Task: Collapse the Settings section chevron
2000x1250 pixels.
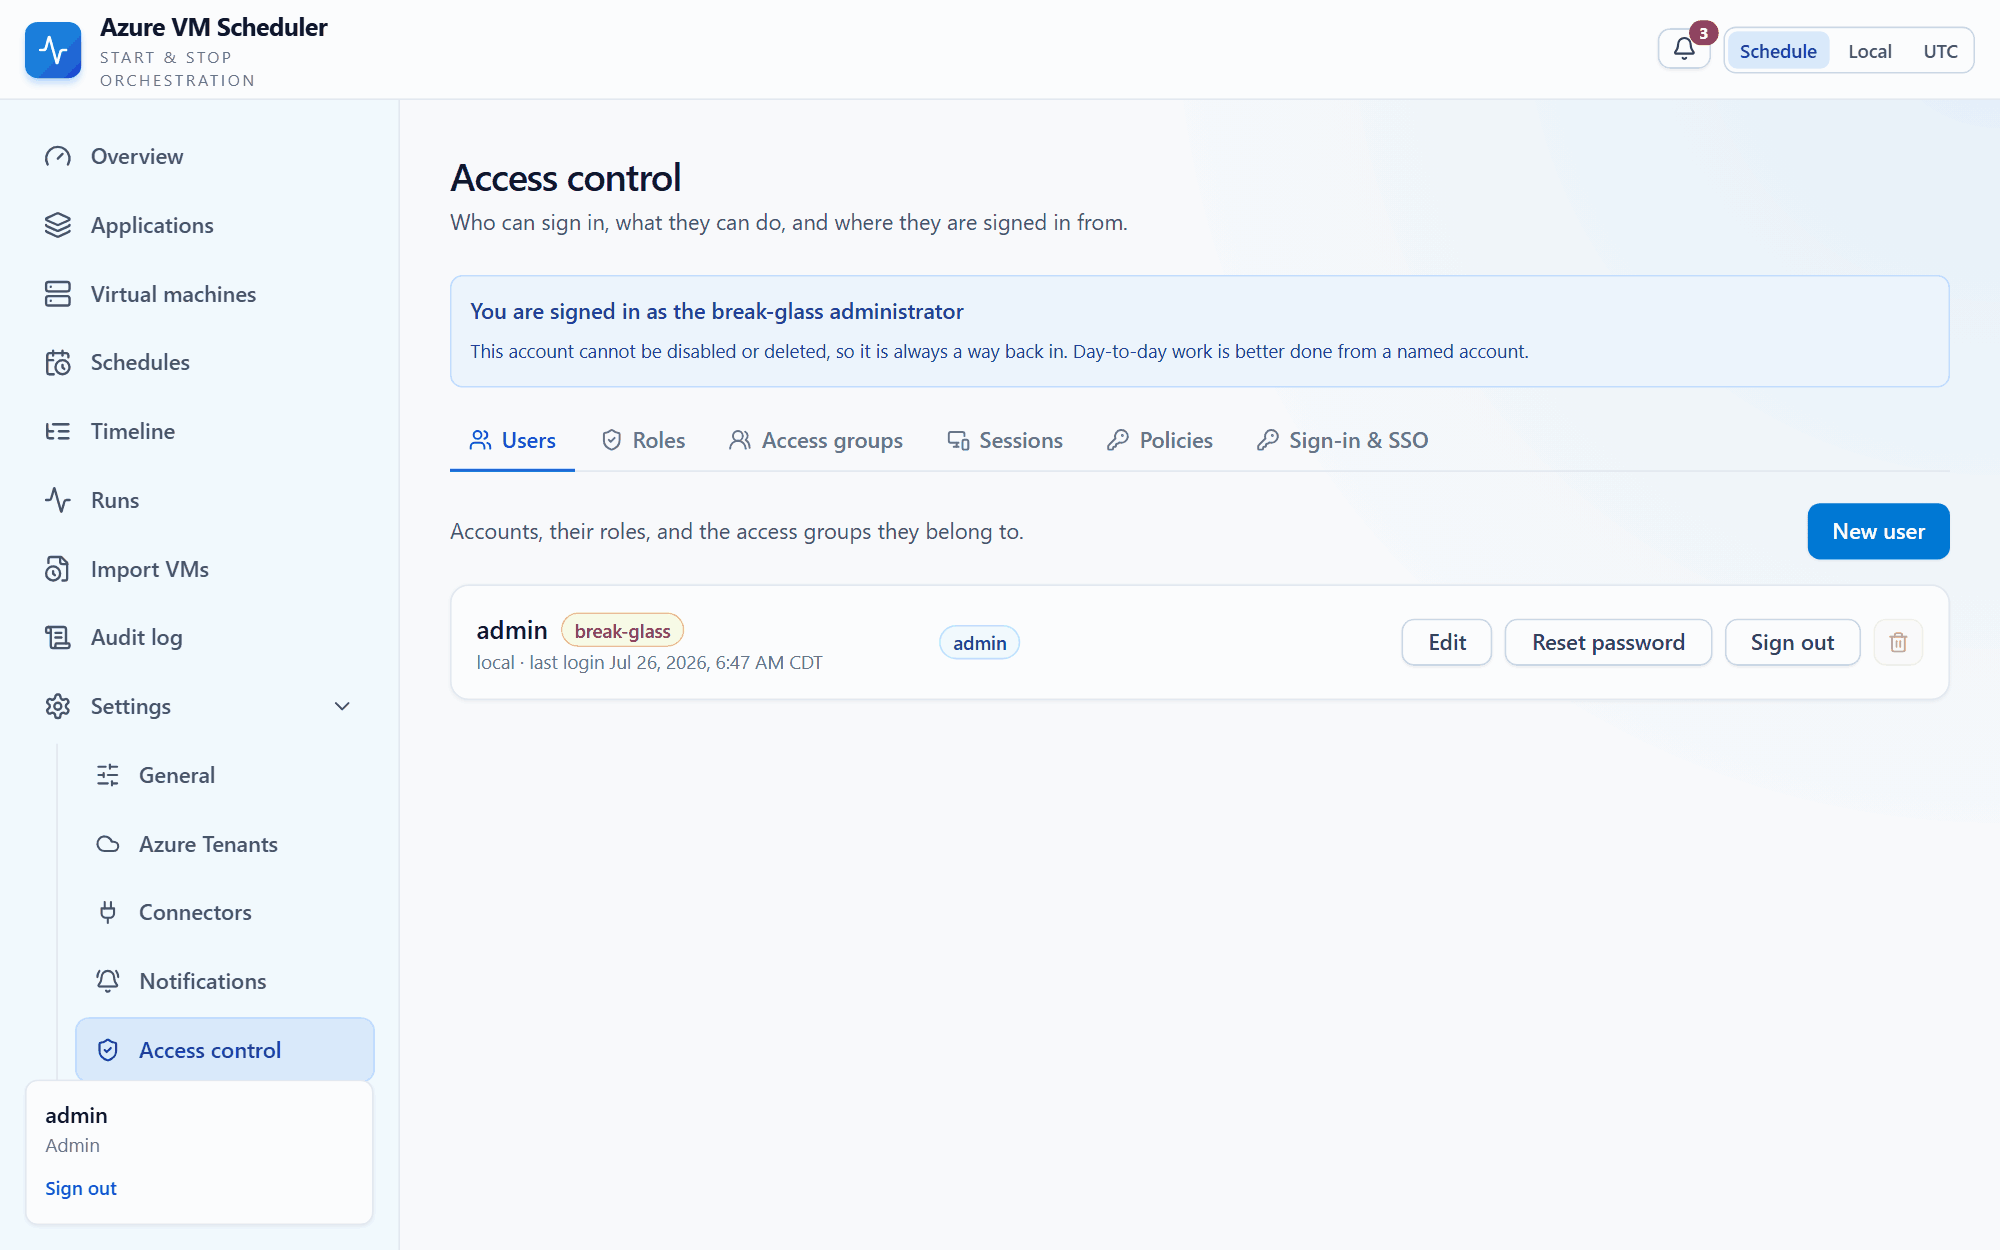Action: (342, 707)
